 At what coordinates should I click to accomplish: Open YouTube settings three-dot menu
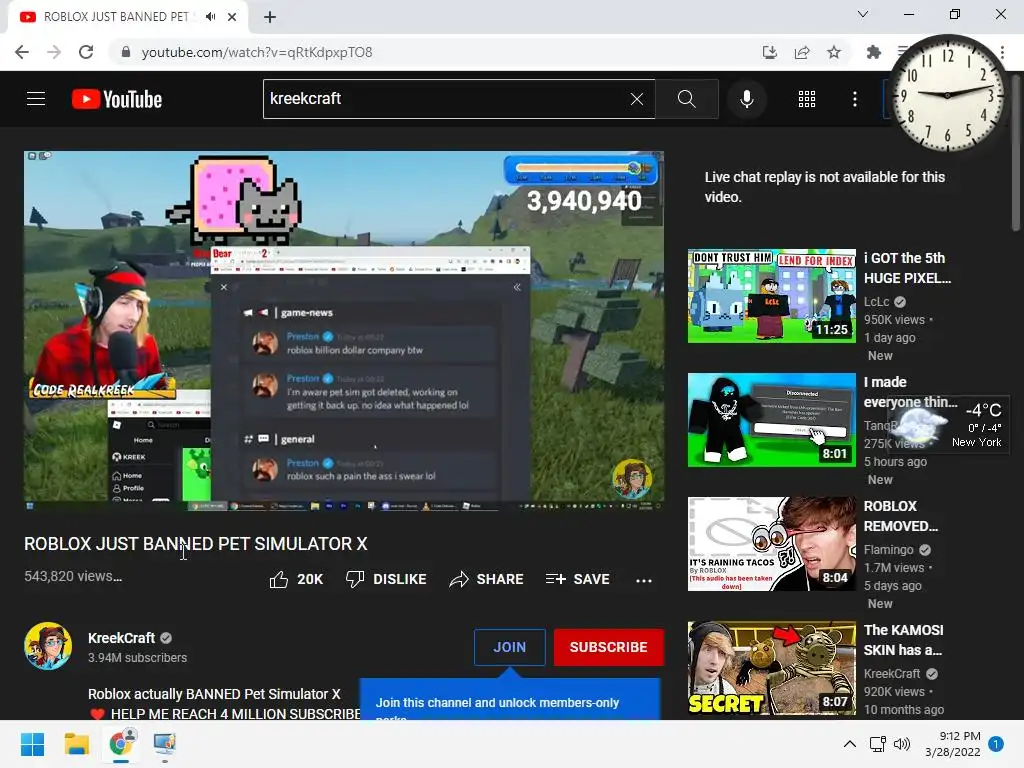pyautogui.click(x=855, y=99)
